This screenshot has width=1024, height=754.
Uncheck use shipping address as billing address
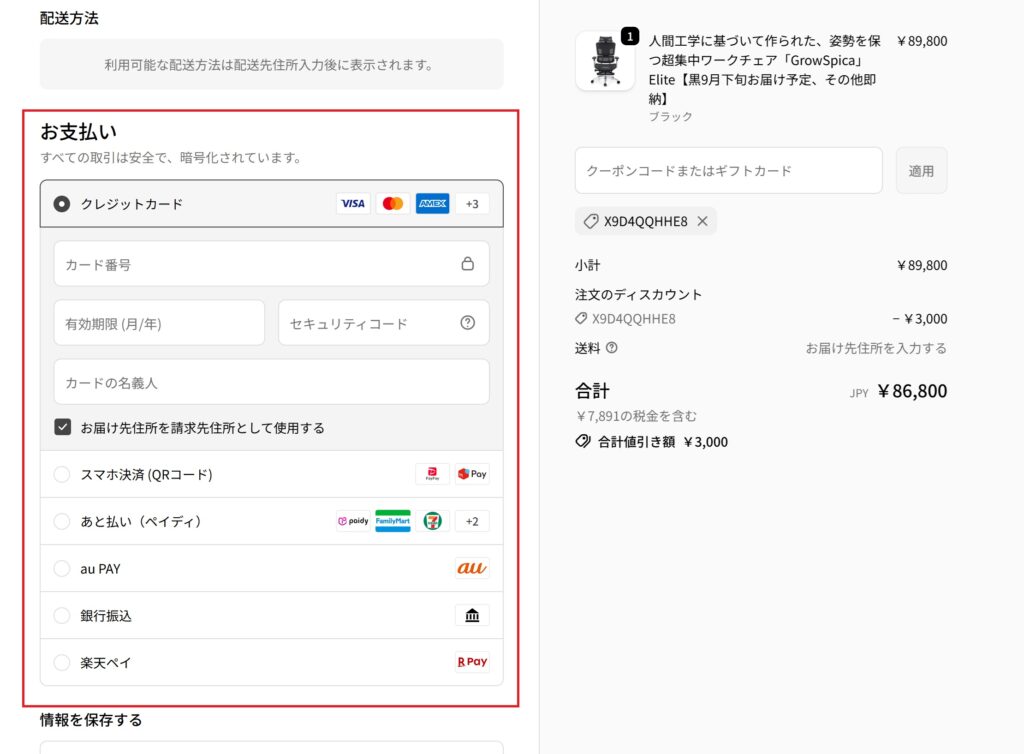click(x=63, y=427)
